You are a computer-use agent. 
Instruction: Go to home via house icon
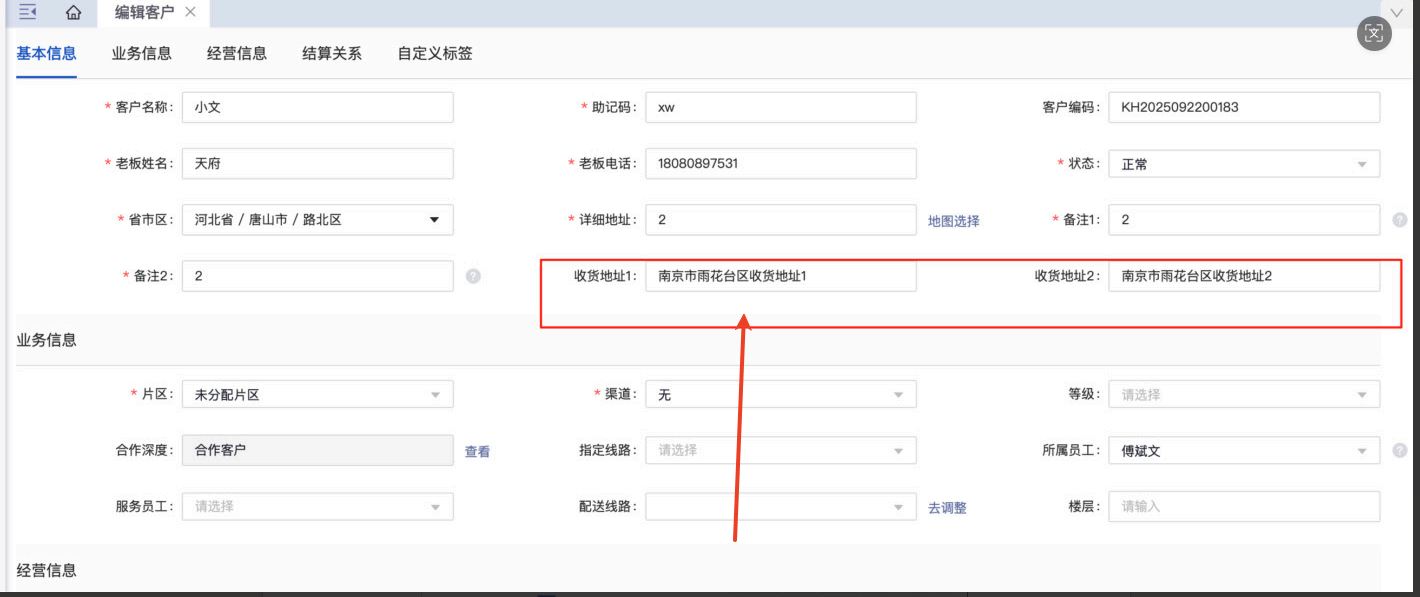point(73,12)
